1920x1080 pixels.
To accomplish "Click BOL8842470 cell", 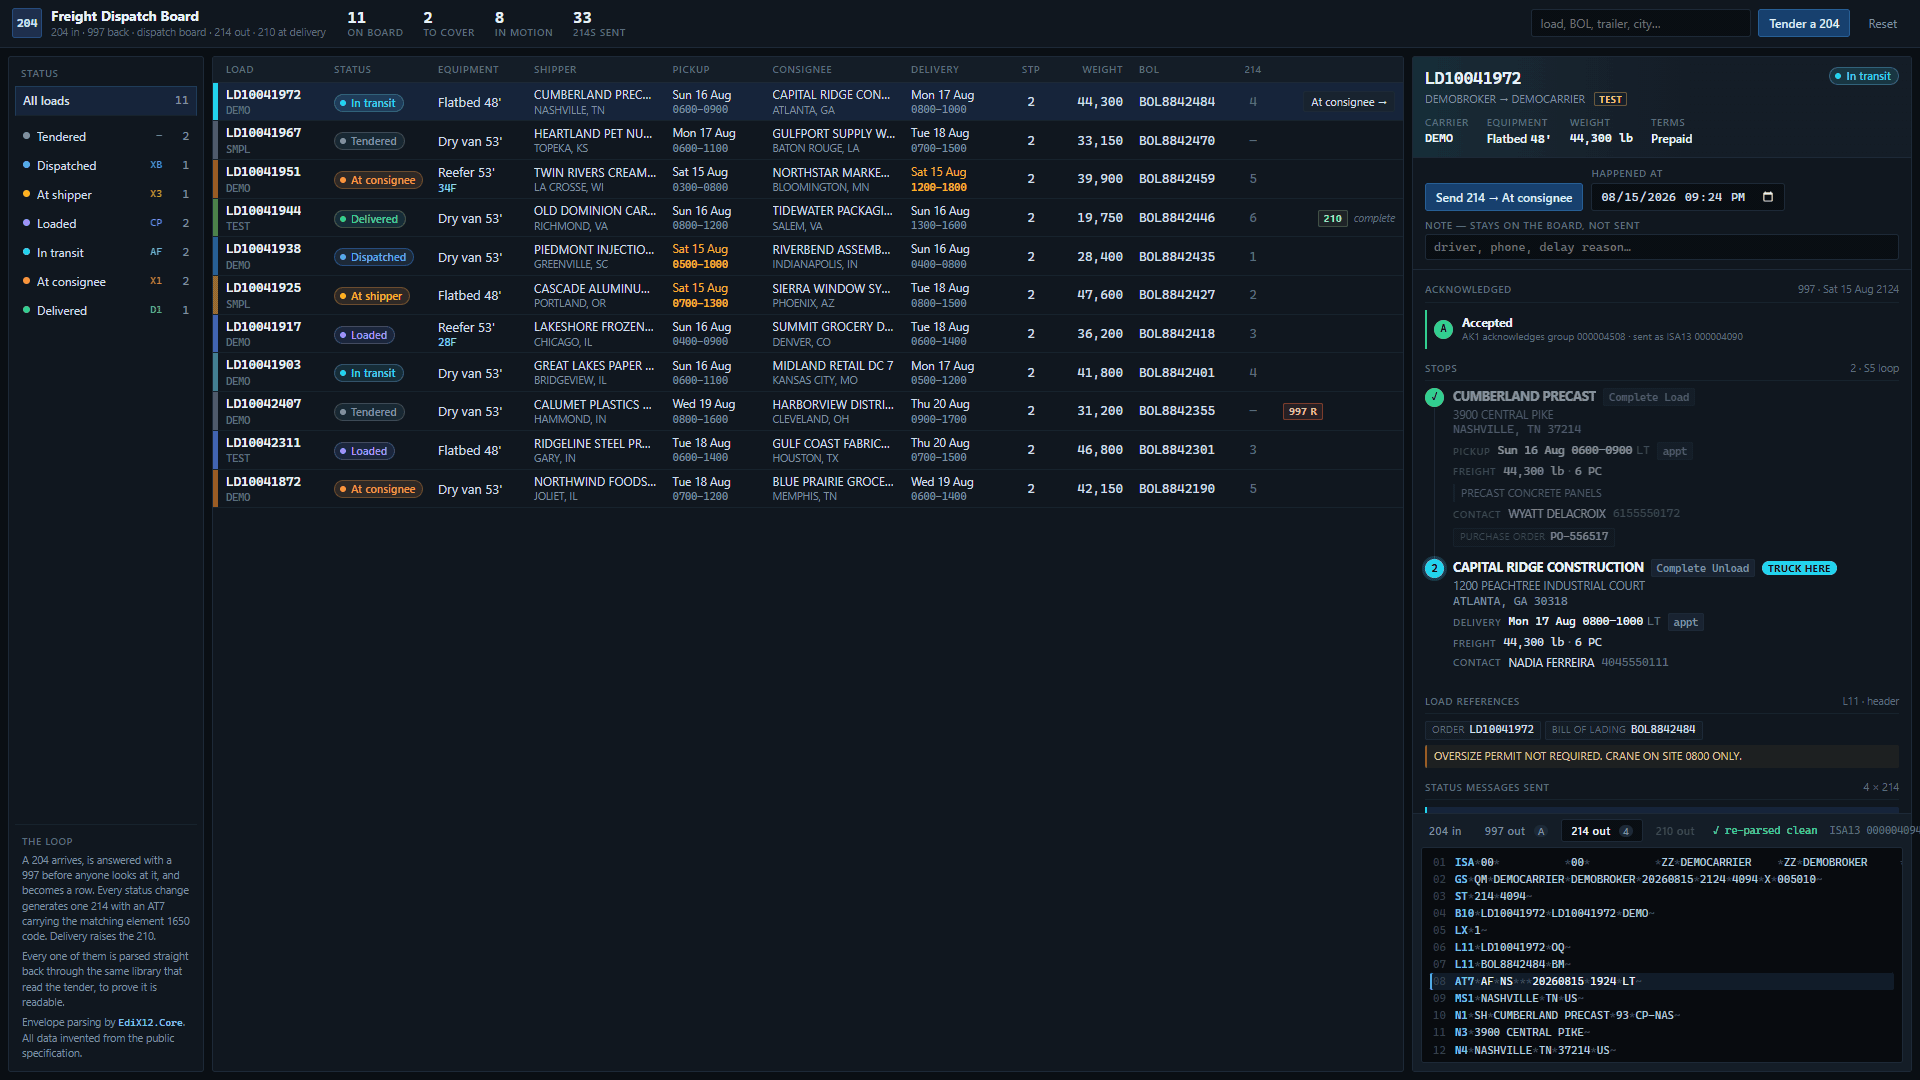I will pyautogui.click(x=1176, y=141).
